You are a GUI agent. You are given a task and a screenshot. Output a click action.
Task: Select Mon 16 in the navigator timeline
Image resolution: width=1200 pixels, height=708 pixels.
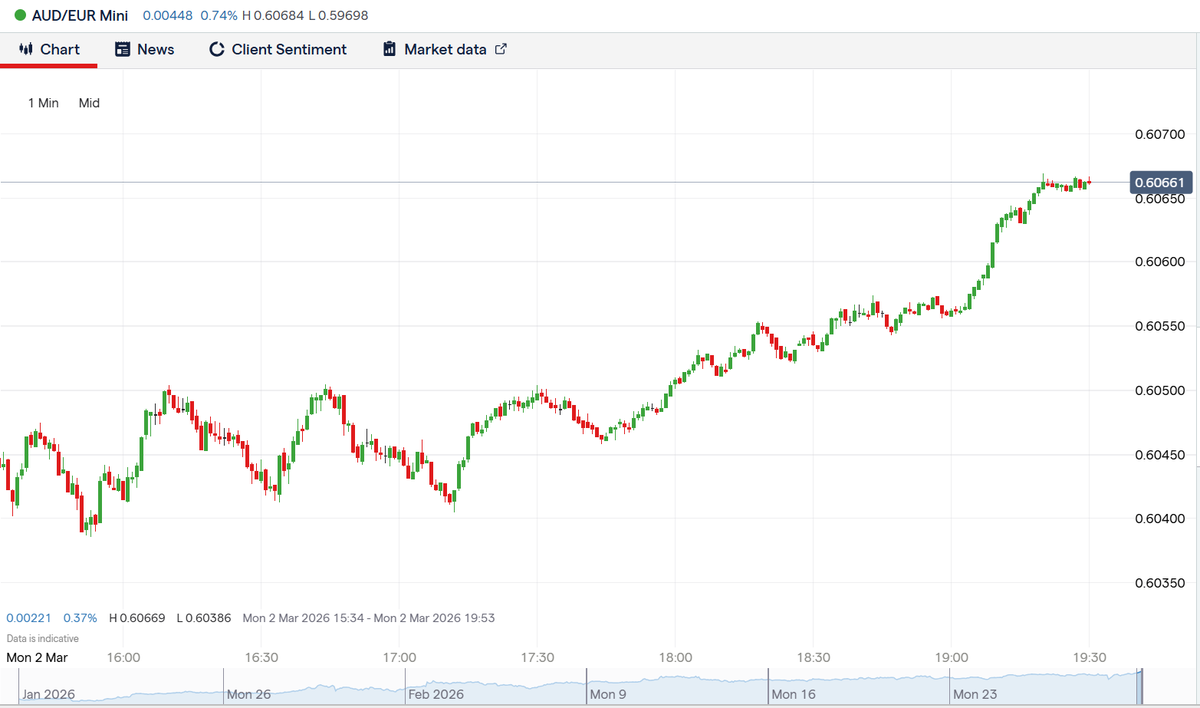792,694
